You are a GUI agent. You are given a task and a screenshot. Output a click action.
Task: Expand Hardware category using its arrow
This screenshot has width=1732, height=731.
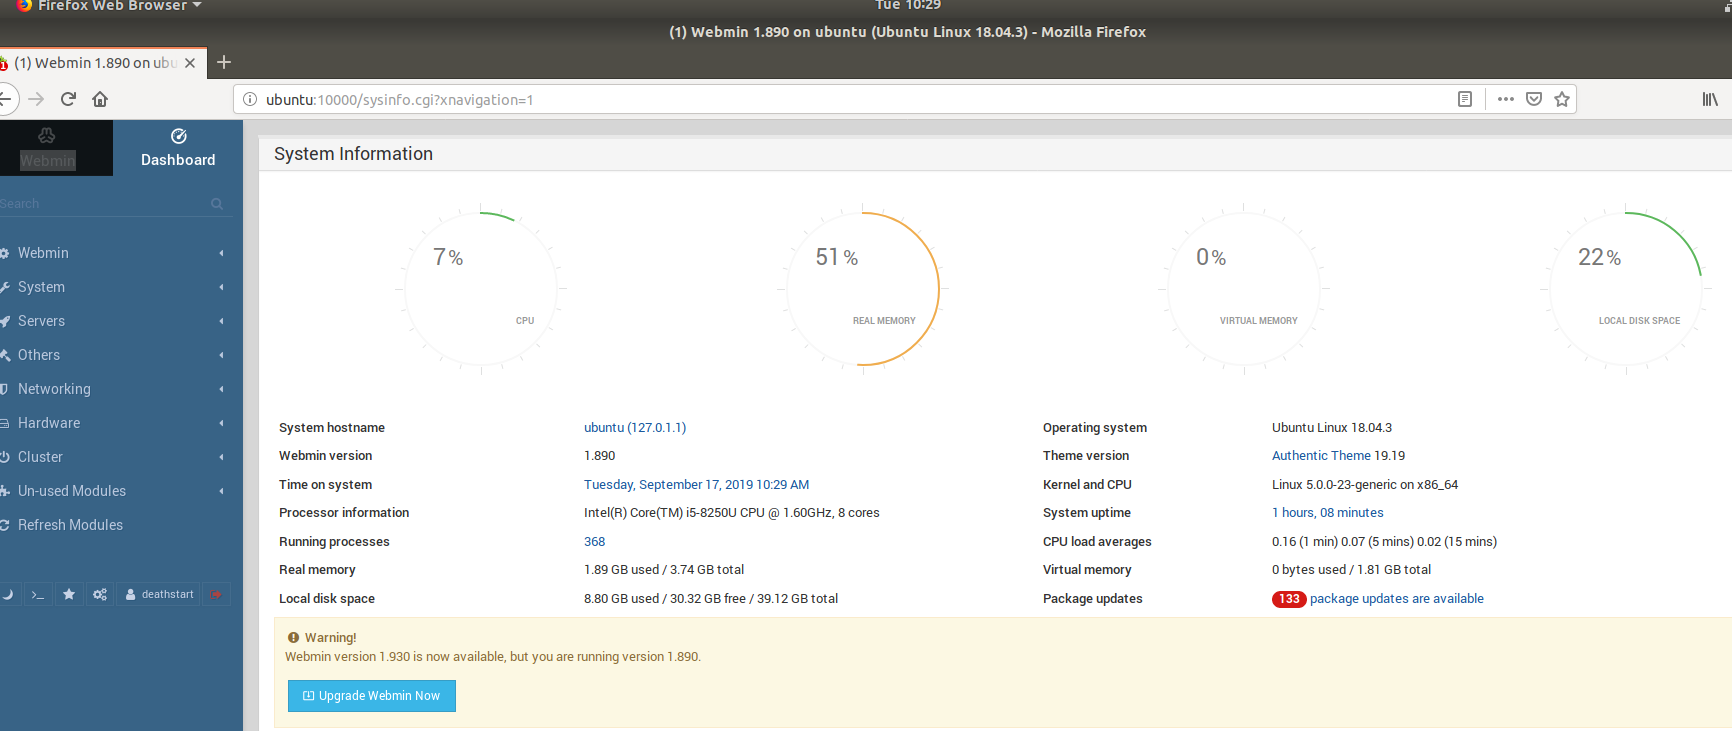(221, 423)
